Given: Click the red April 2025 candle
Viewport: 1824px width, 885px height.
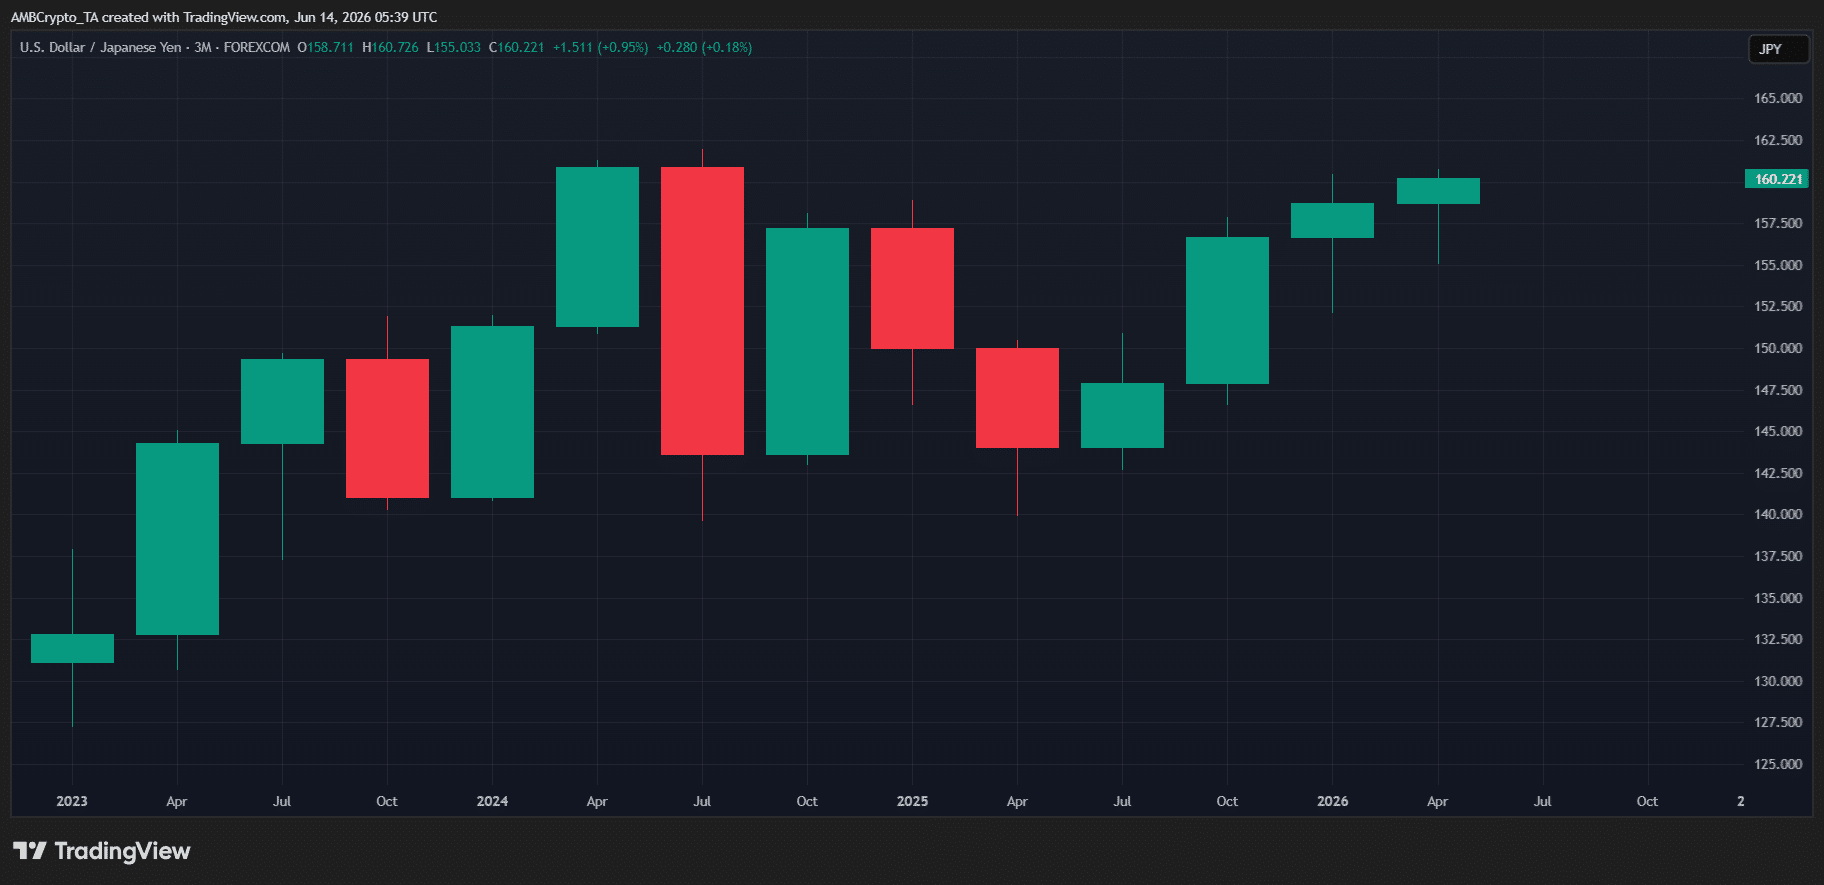Looking at the screenshot, I should 1017,398.
